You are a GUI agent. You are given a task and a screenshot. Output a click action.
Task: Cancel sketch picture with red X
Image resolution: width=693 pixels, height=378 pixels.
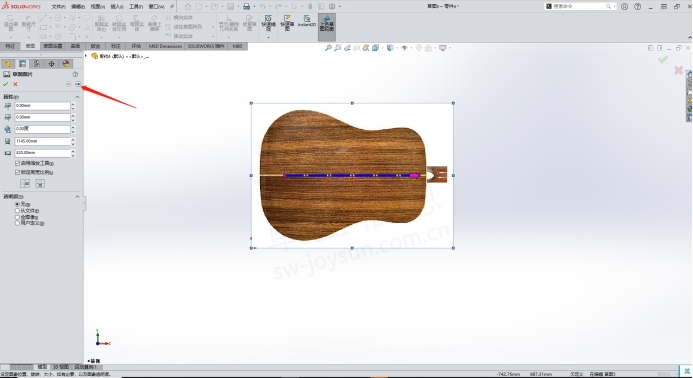[x=15, y=84]
